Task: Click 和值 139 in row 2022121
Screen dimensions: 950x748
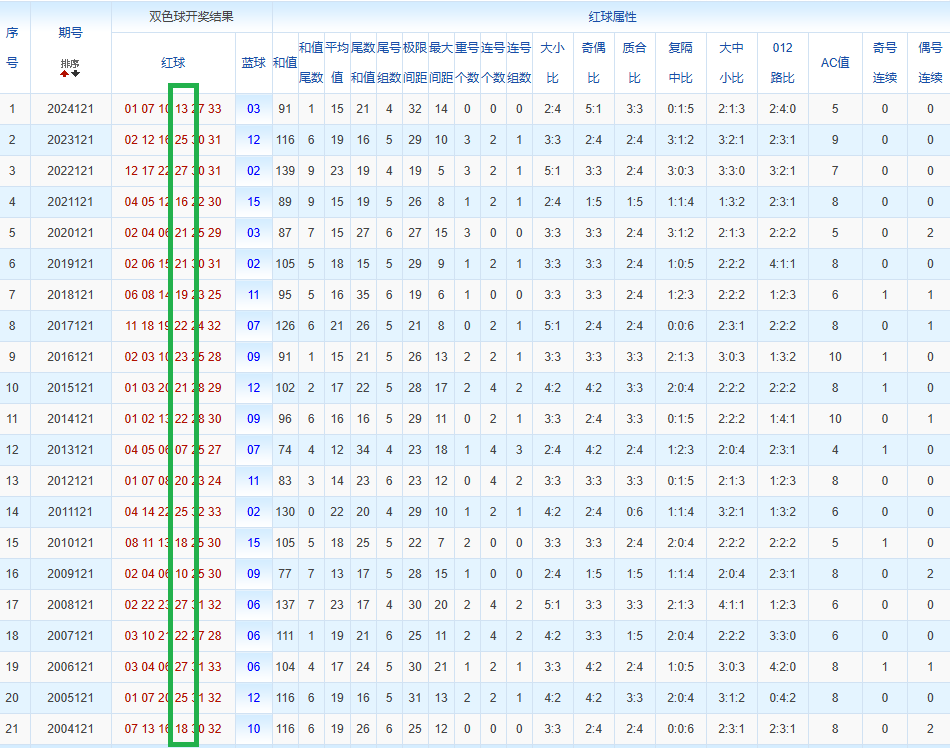Action: [x=285, y=171]
